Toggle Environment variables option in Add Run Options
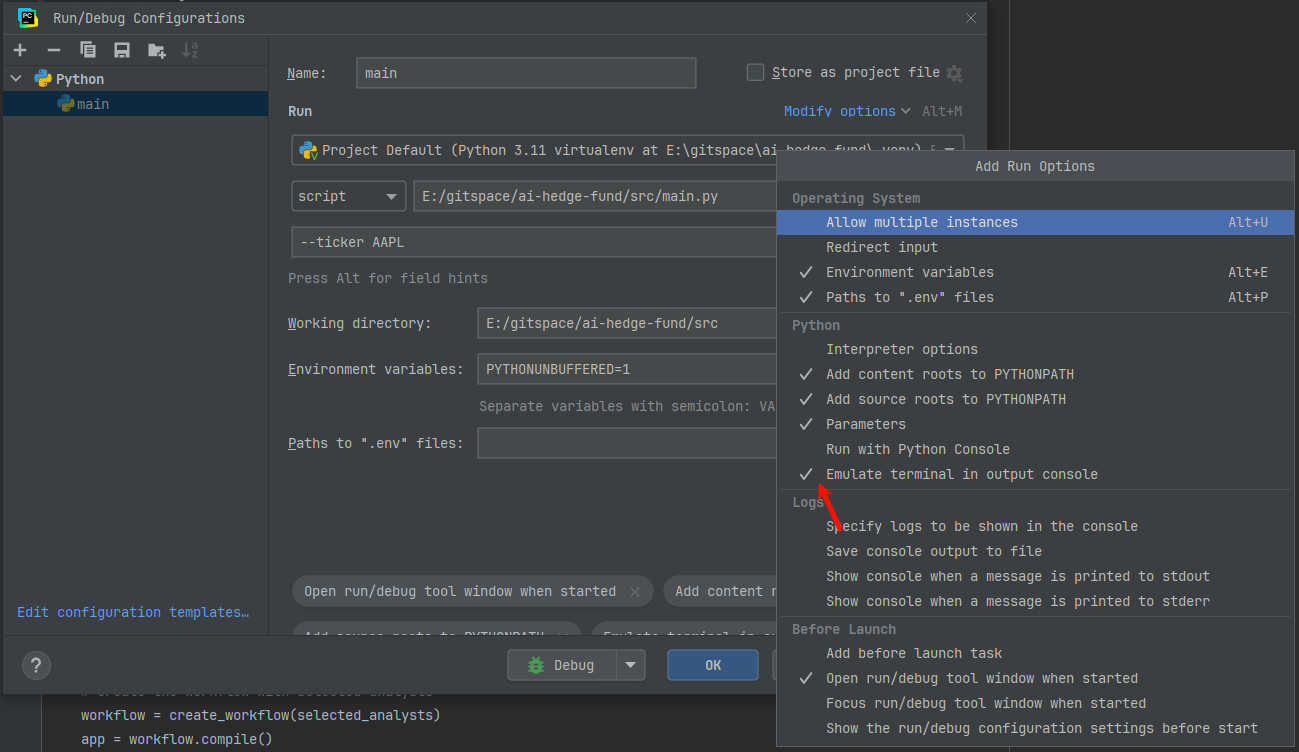 [1035, 272]
